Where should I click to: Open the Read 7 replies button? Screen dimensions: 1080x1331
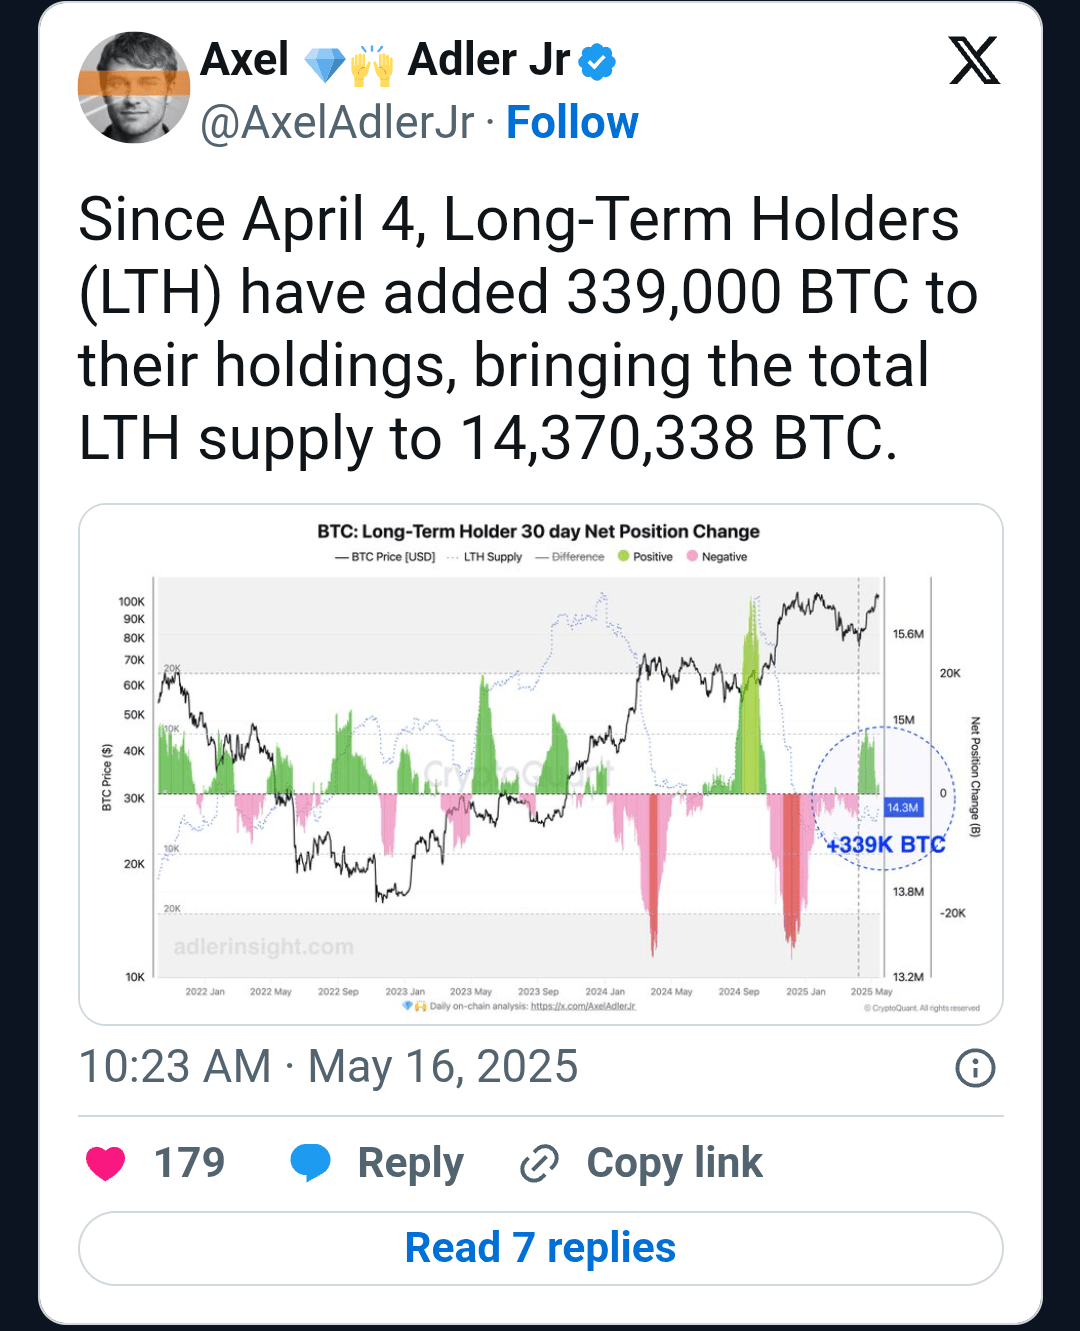click(540, 1248)
